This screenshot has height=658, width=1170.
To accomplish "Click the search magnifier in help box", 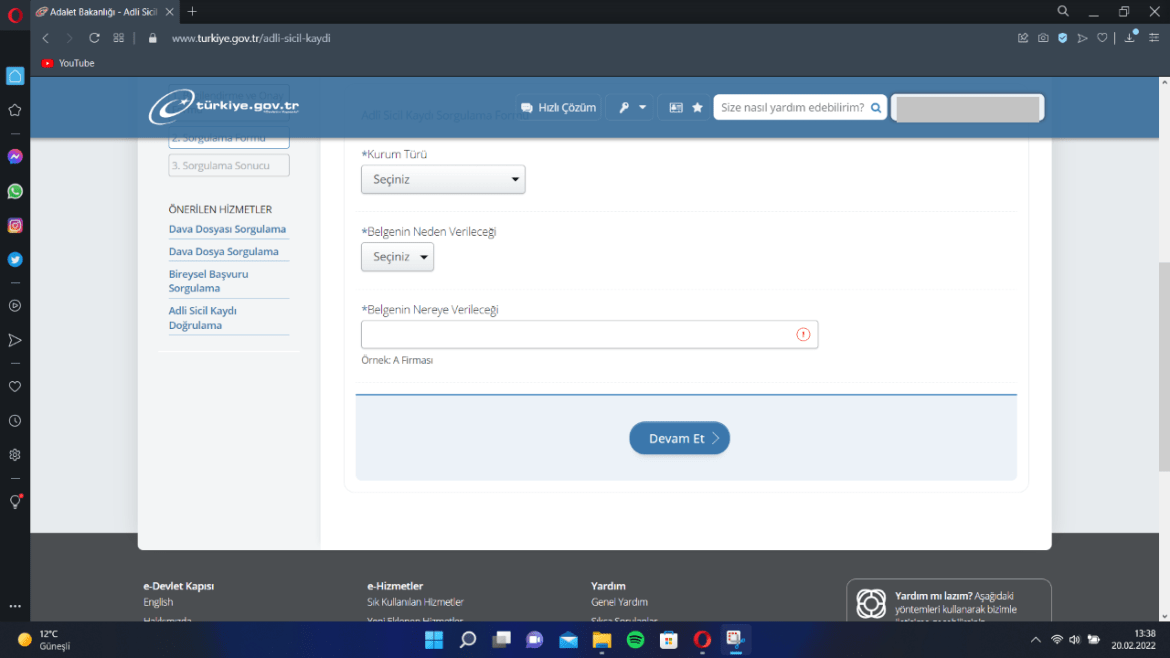I will pyautogui.click(x=876, y=108).
